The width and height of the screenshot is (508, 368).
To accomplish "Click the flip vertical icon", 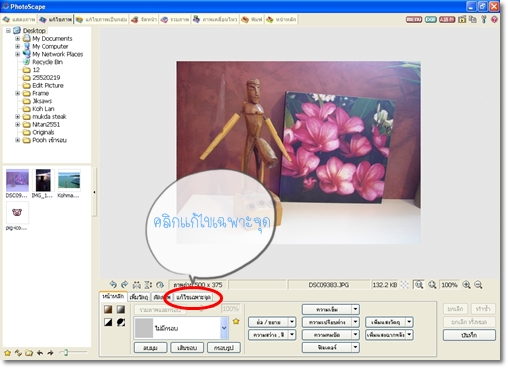I will pos(148,285).
